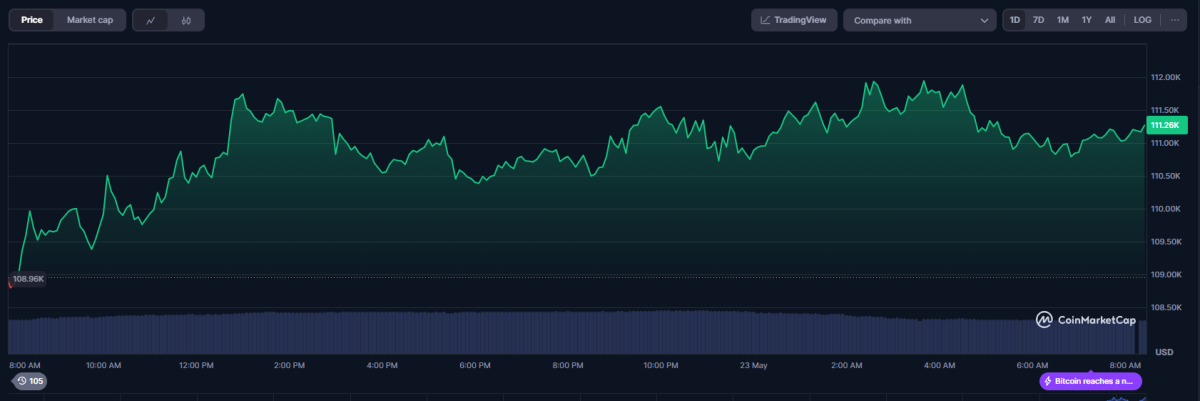Open the more options ellipsis menu
The image size is (1200, 401).
point(1175,20)
